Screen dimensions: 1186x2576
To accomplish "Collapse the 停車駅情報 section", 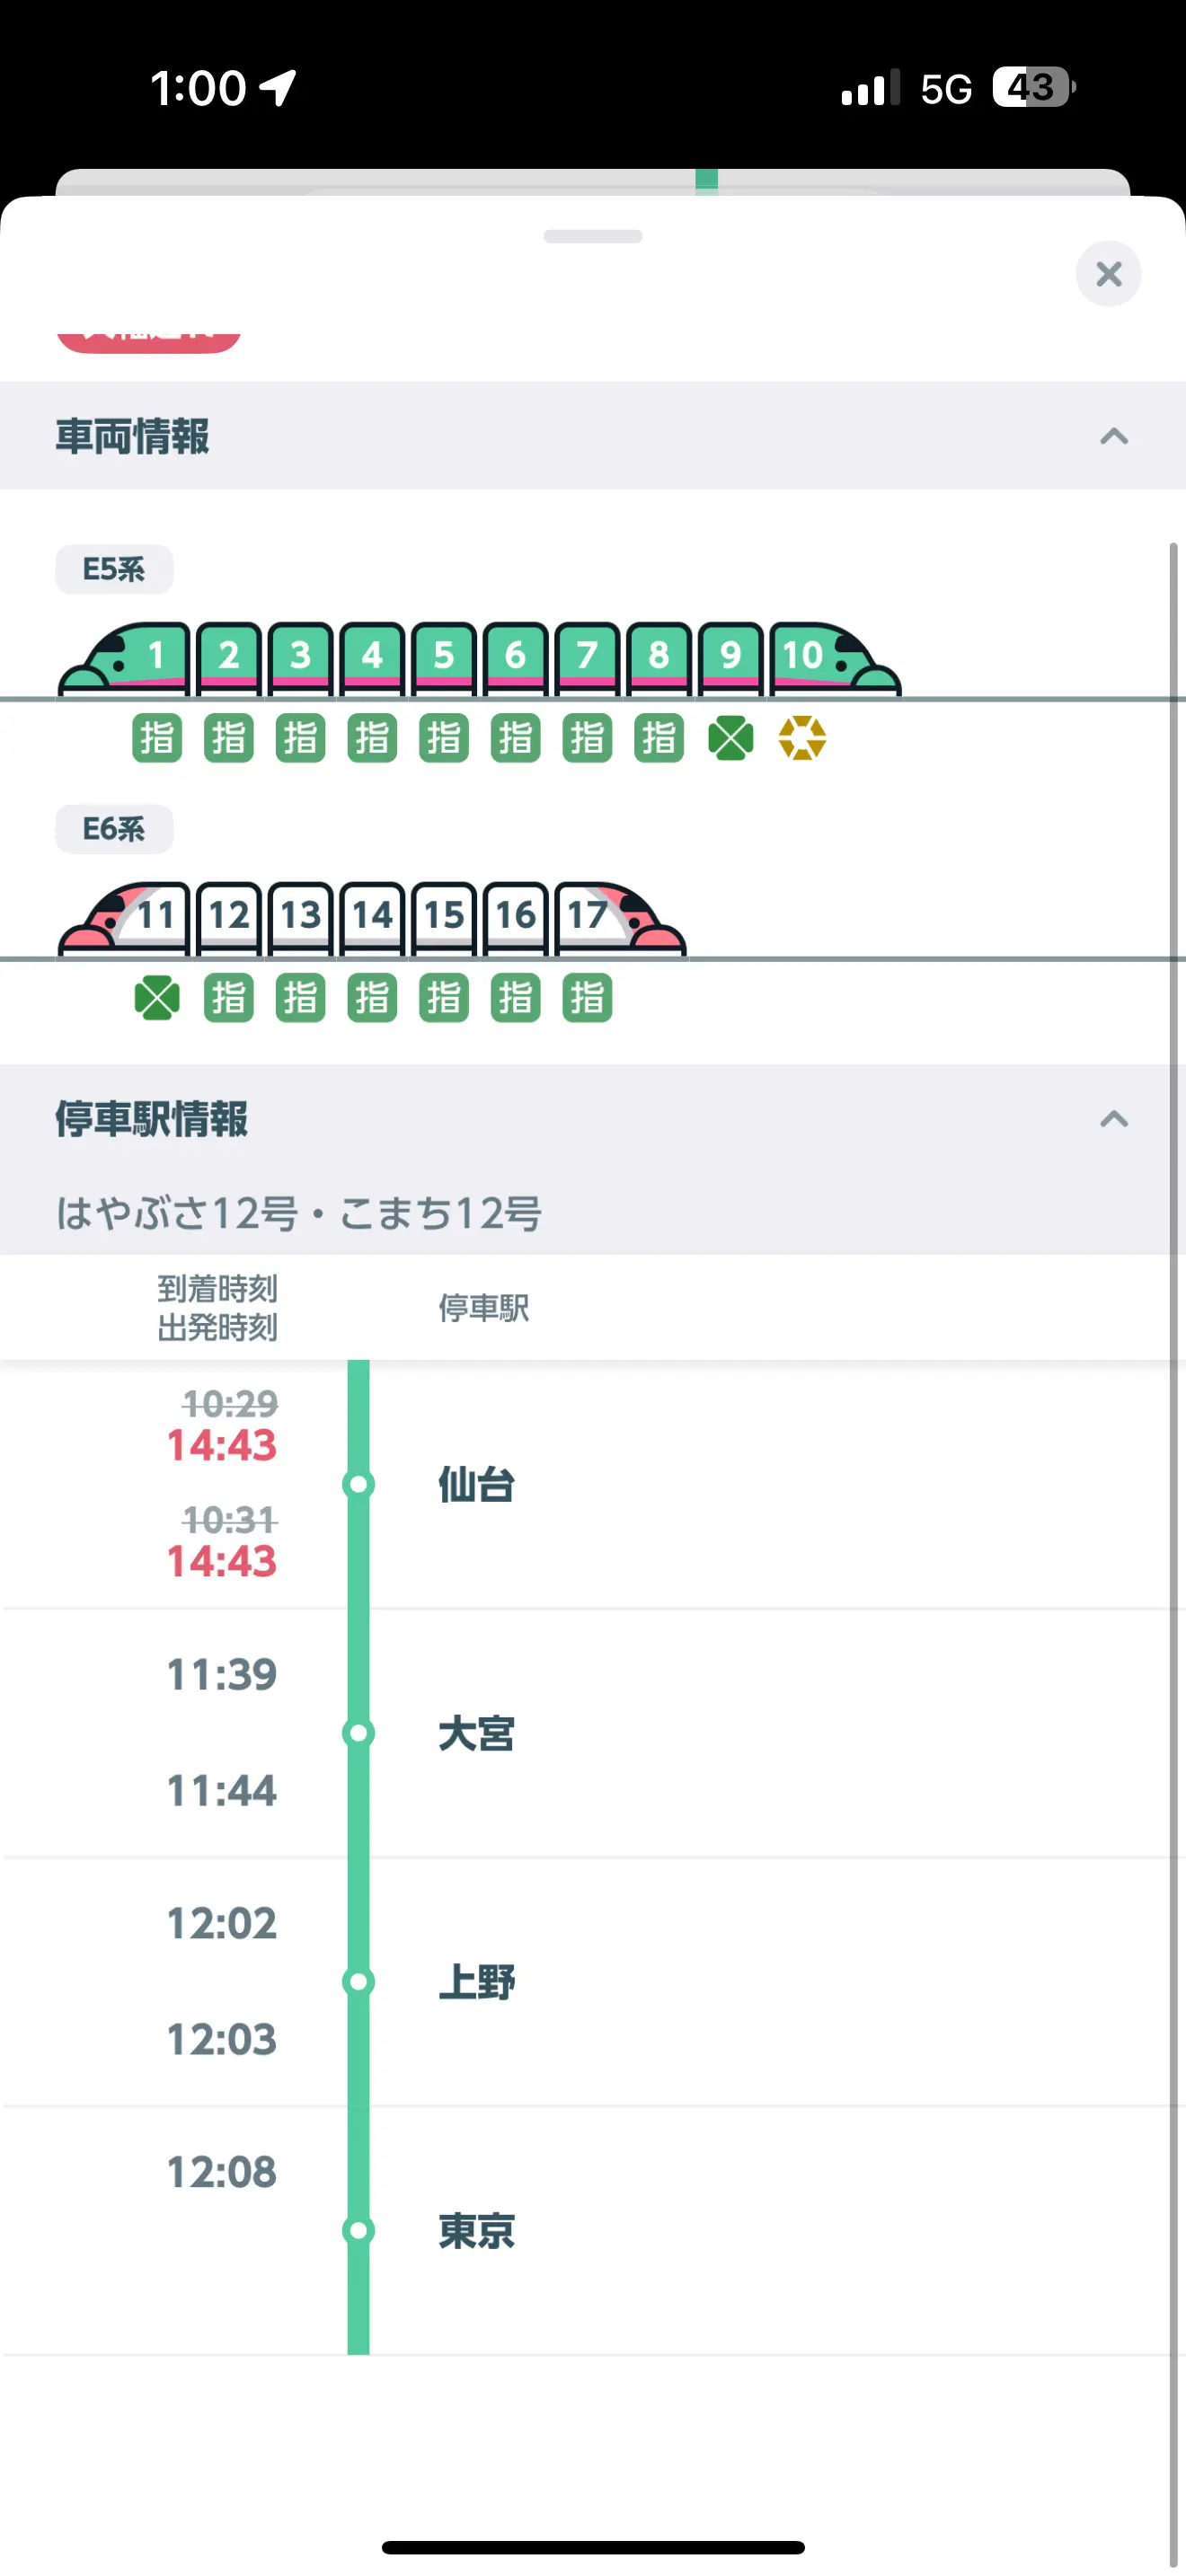I will tap(1114, 1119).
